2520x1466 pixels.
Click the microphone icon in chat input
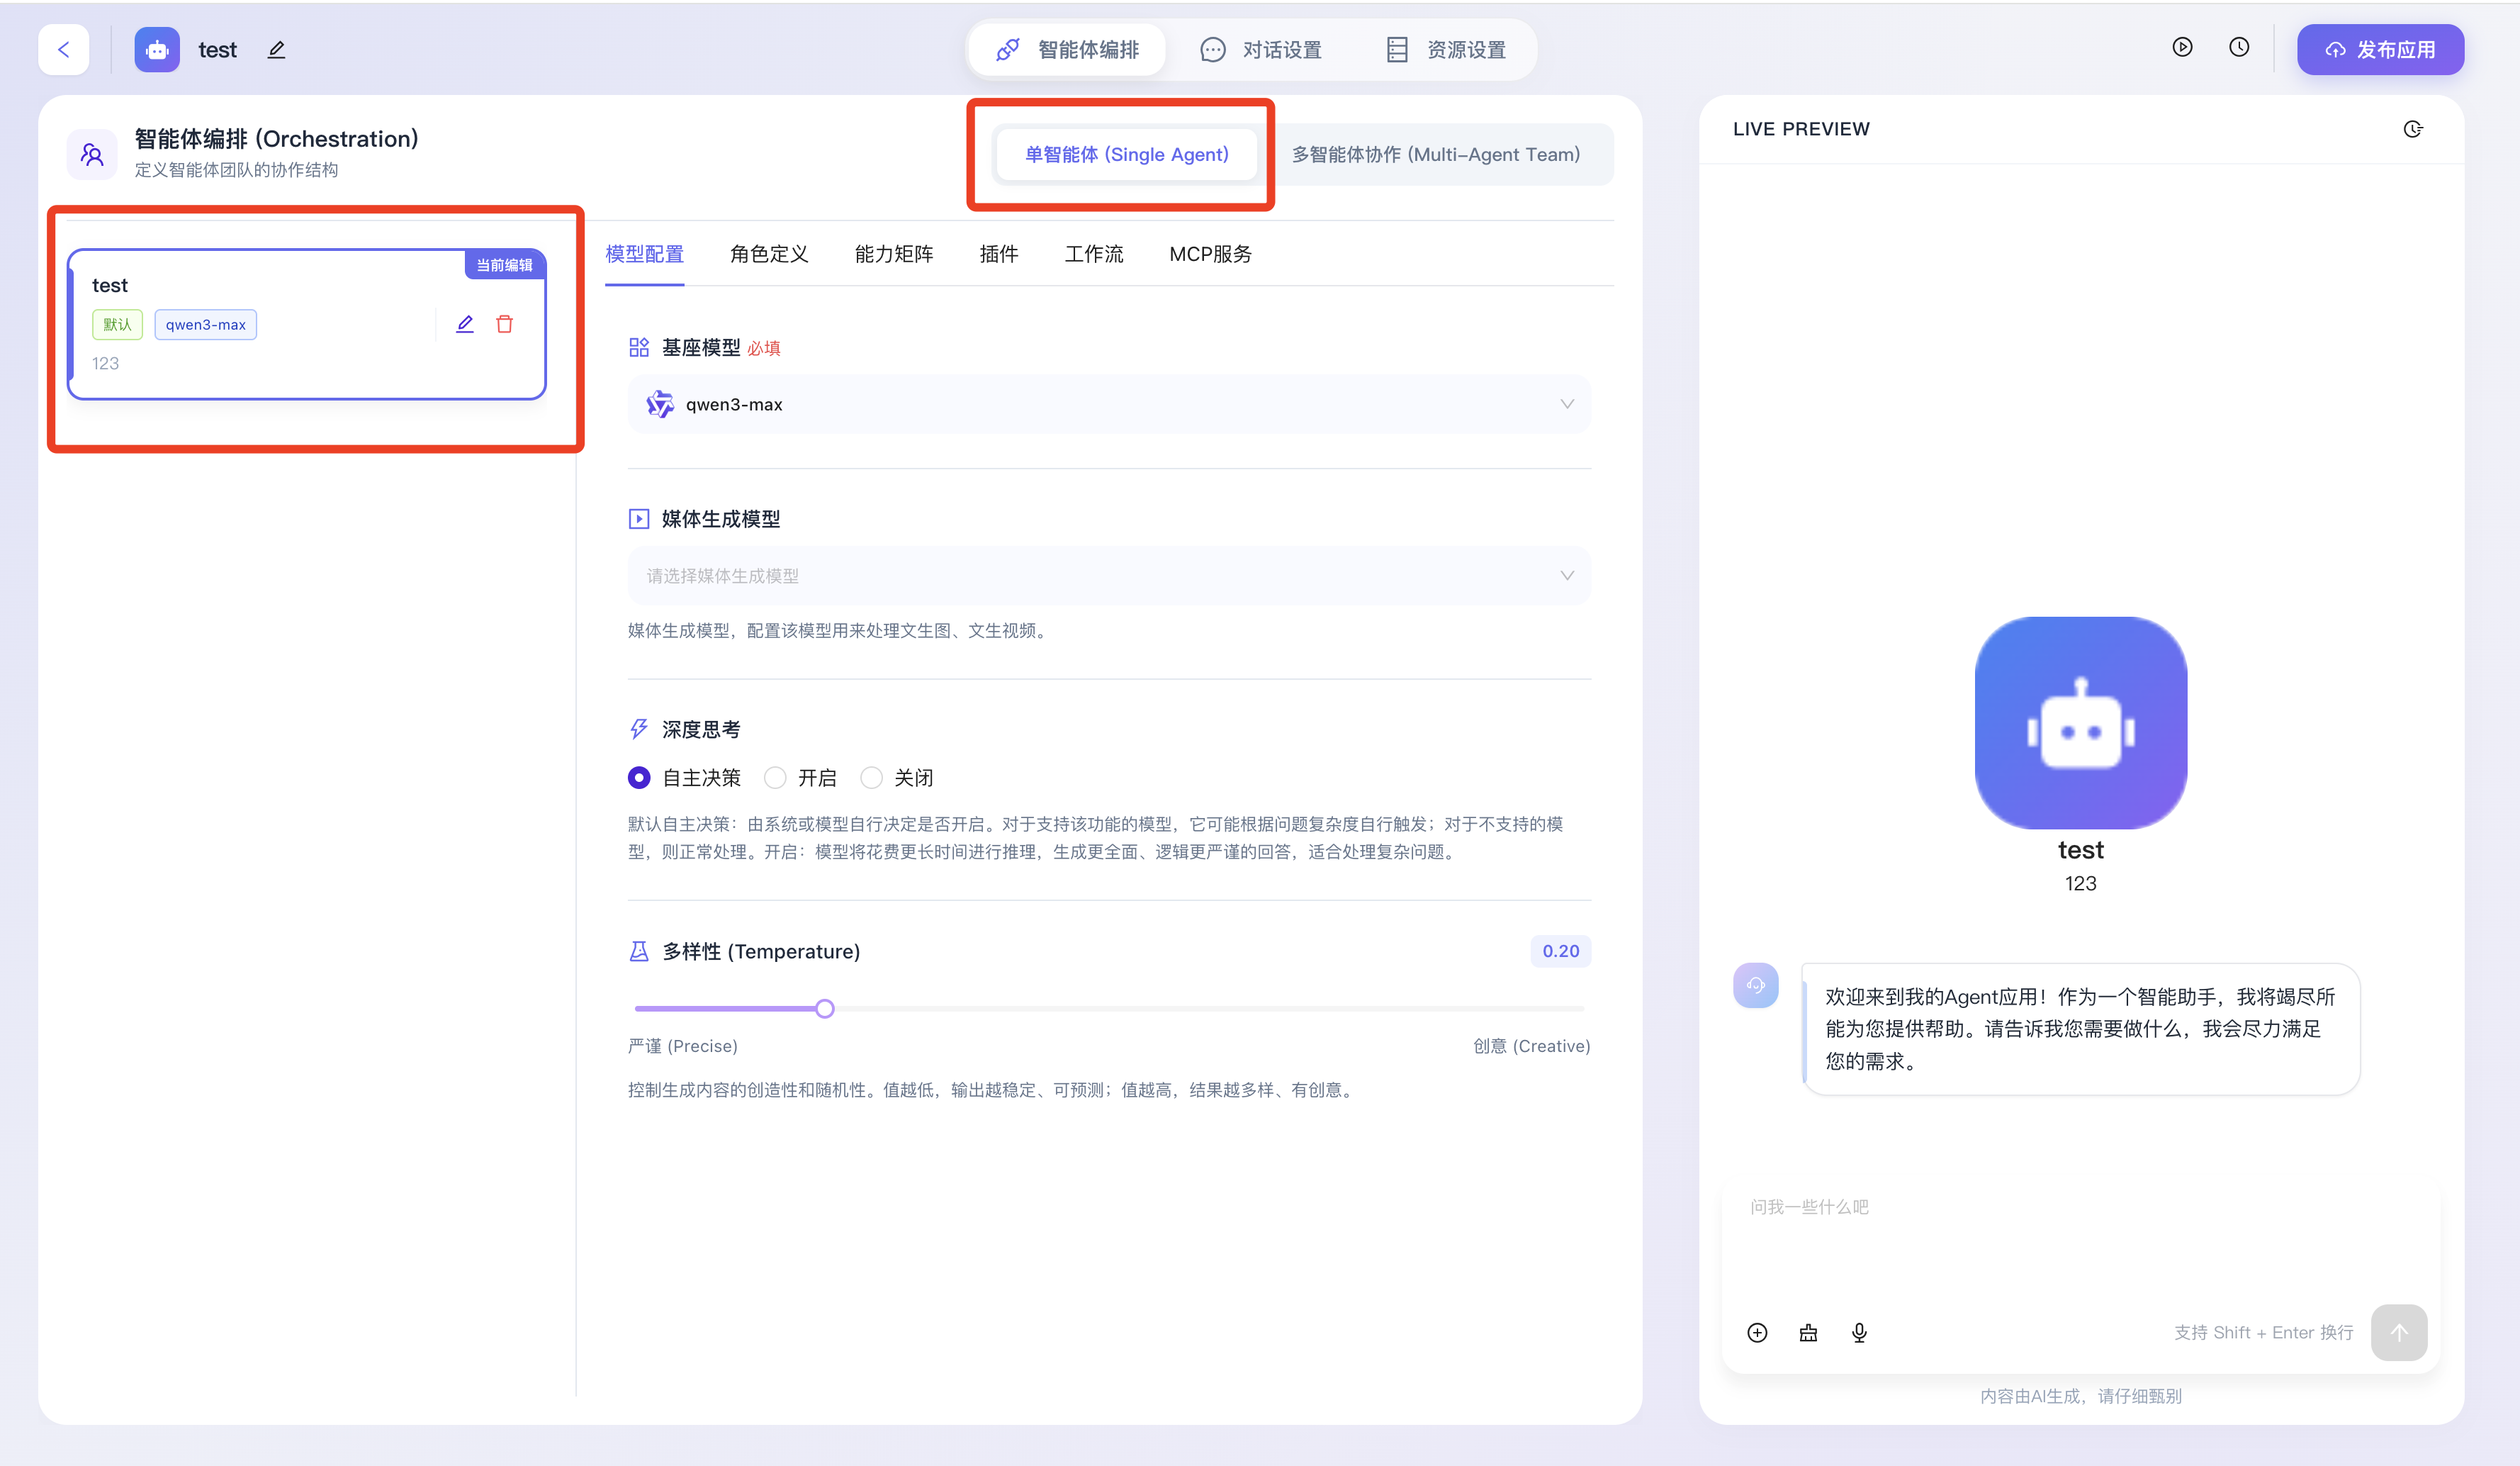(x=1859, y=1332)
